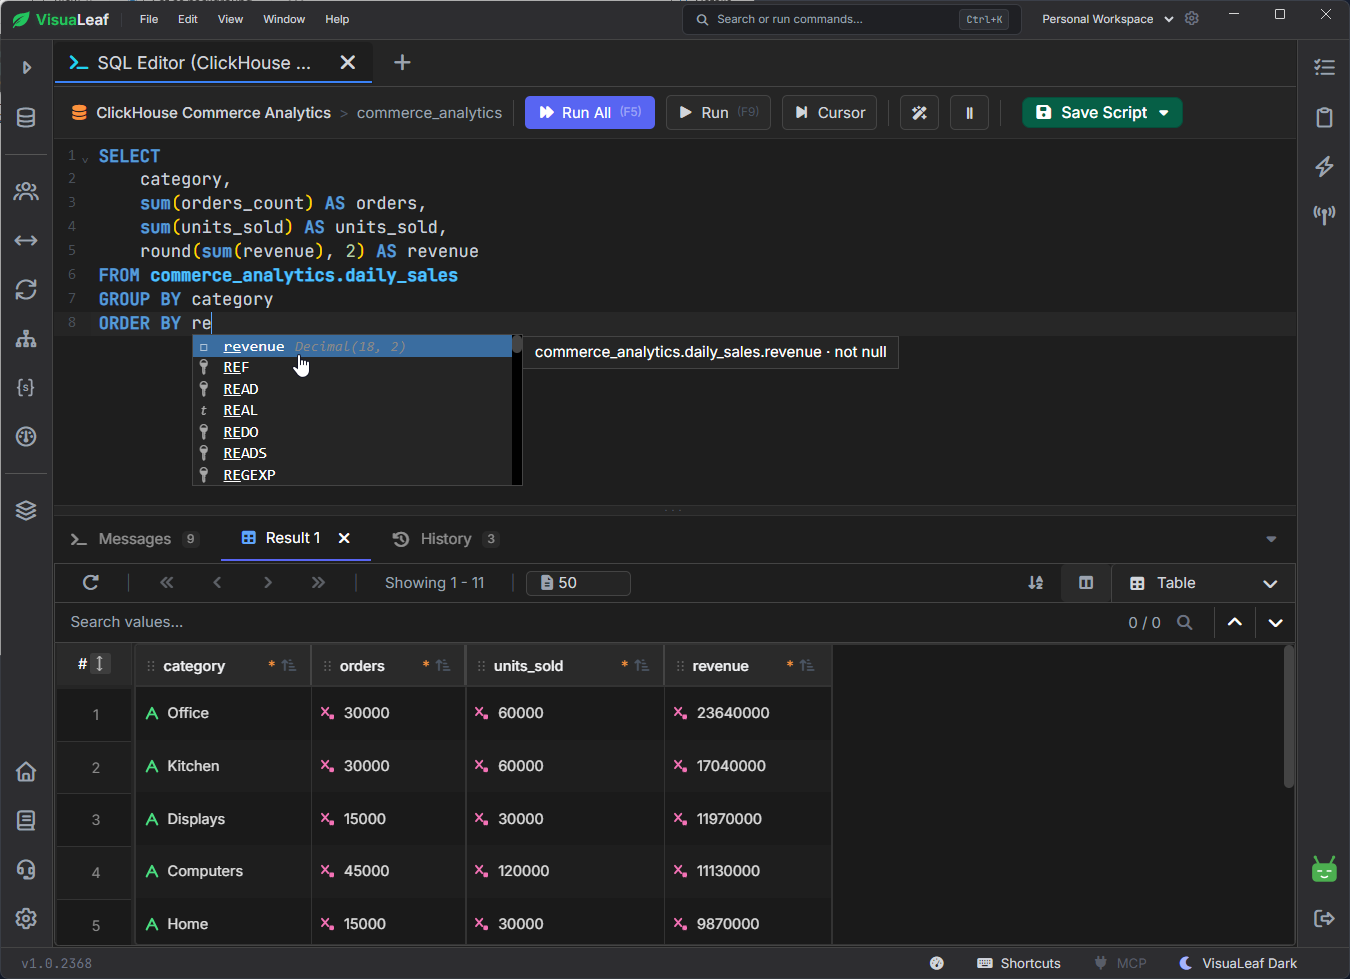Viewport: 1350px width, 979px height.
Task: Open Personal Workspace dropdown
Action: point(1108,19)
